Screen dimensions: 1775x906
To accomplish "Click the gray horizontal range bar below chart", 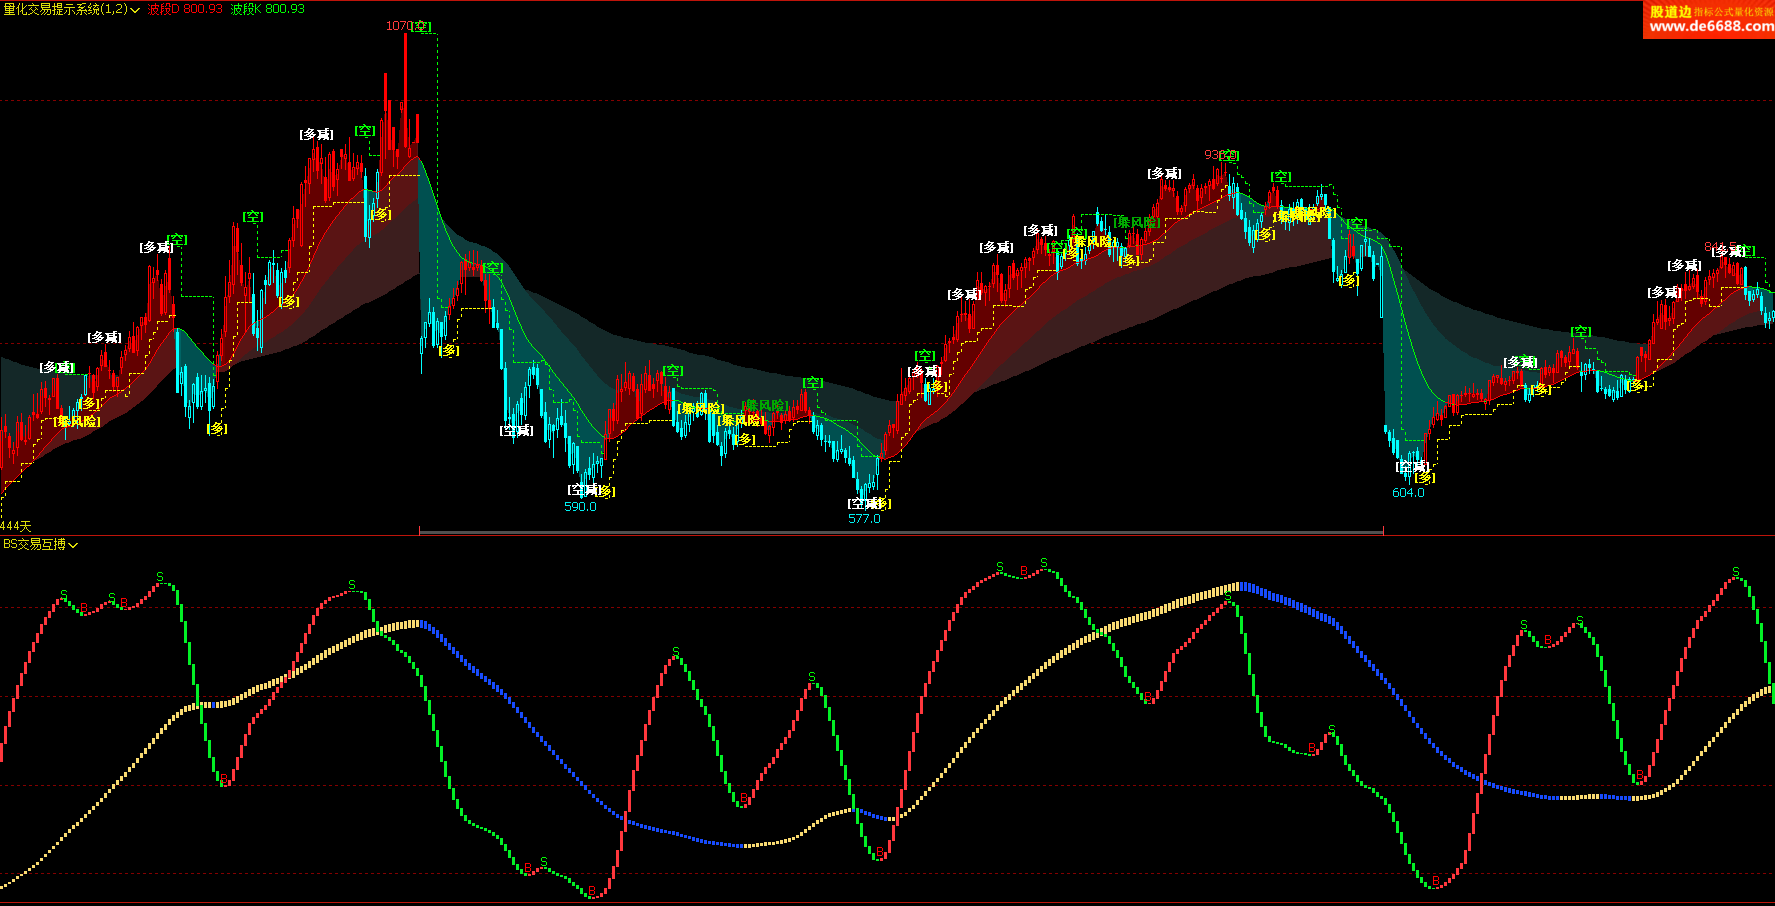I will tap(900, 532).
